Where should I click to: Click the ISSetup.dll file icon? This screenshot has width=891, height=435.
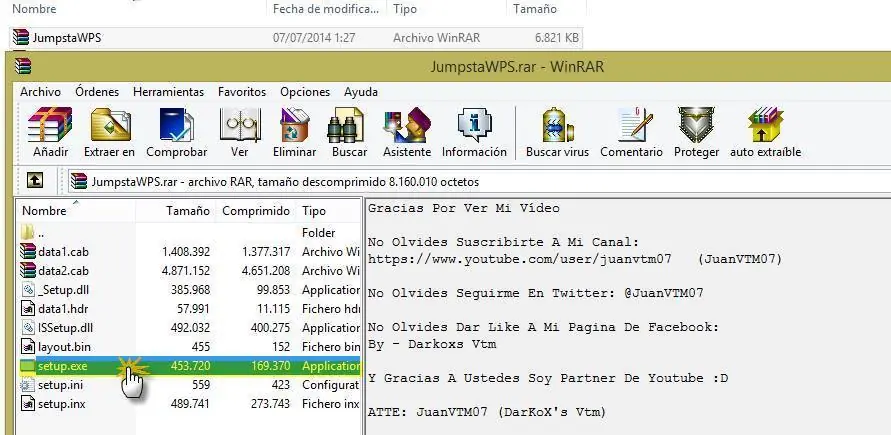point(27,328)
